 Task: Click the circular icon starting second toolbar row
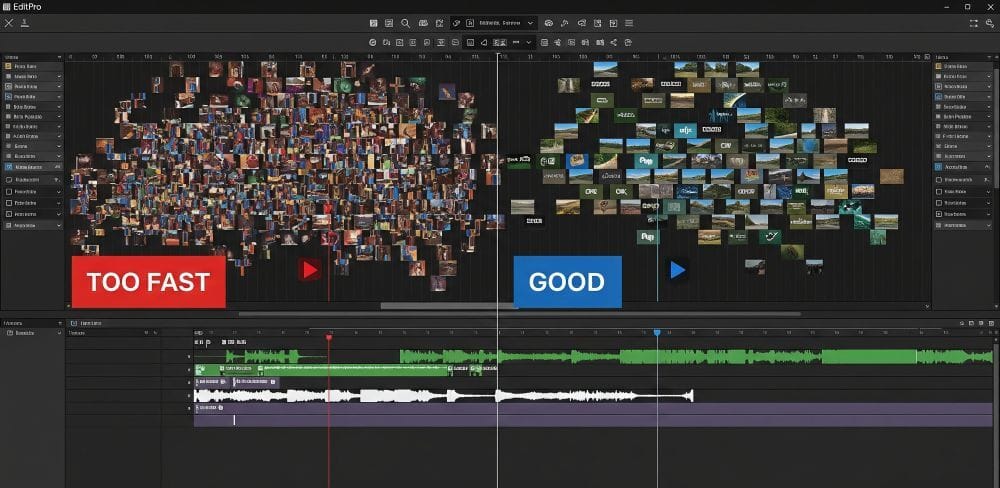pyautogui.click(x=373, y=43)
